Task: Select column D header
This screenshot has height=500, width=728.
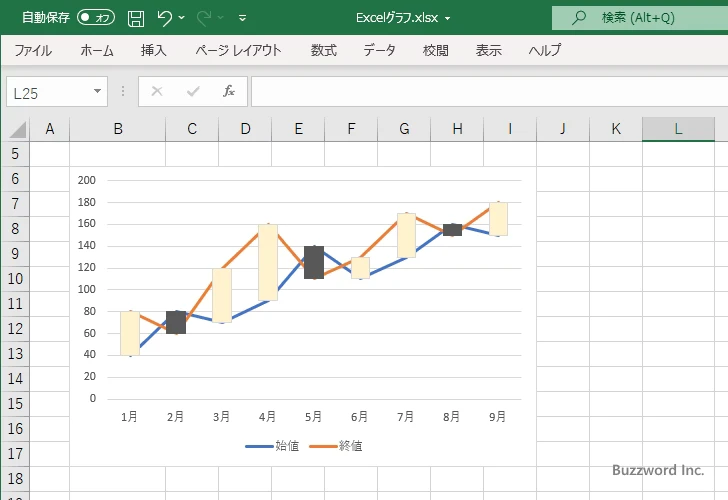Action: [x=245, y=129]
